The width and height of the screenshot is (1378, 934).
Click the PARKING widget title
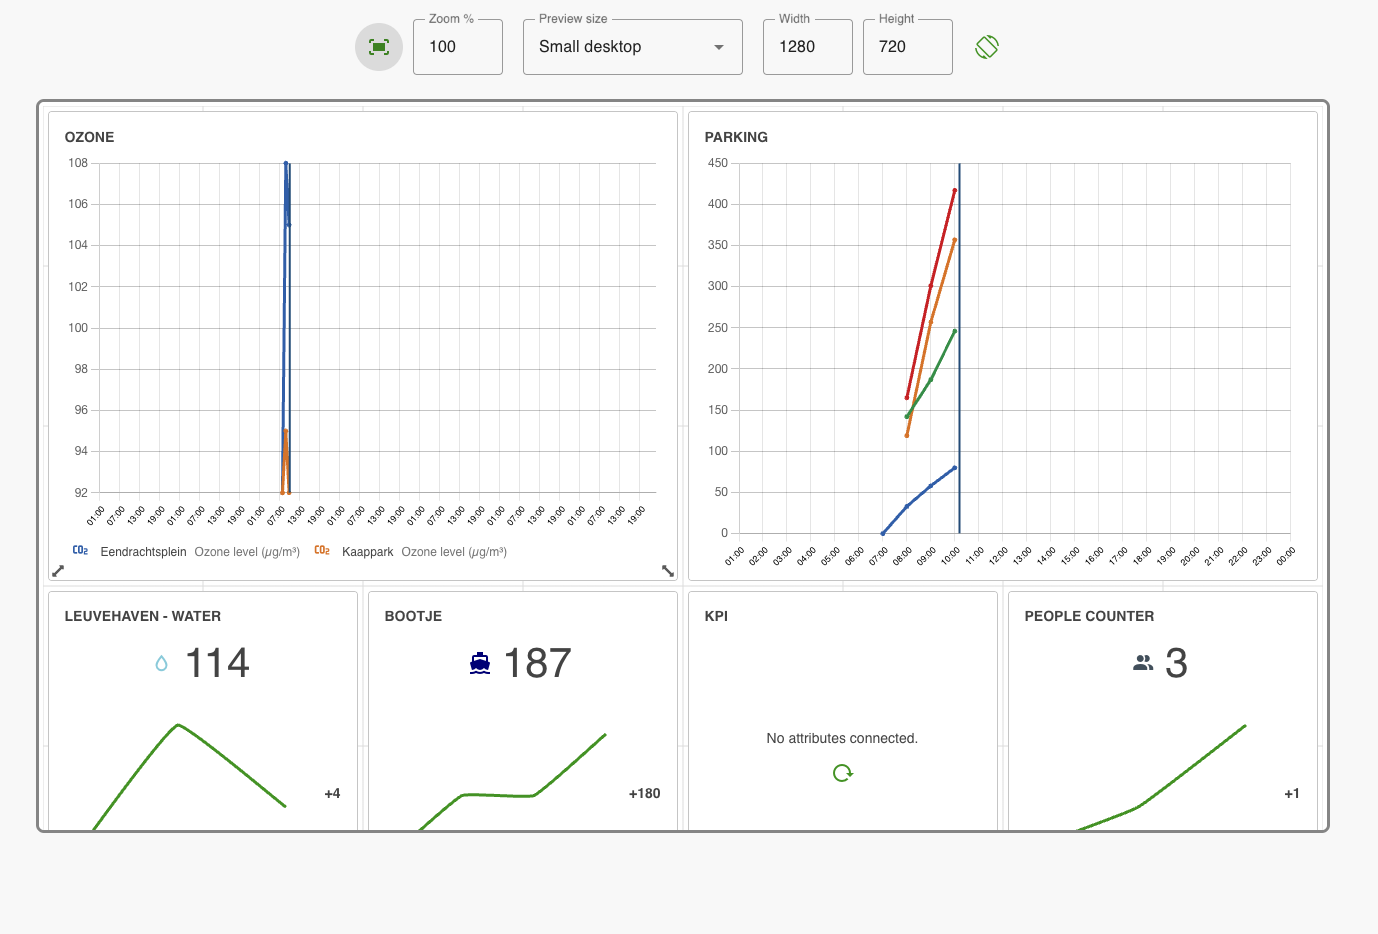coord(736,137)
